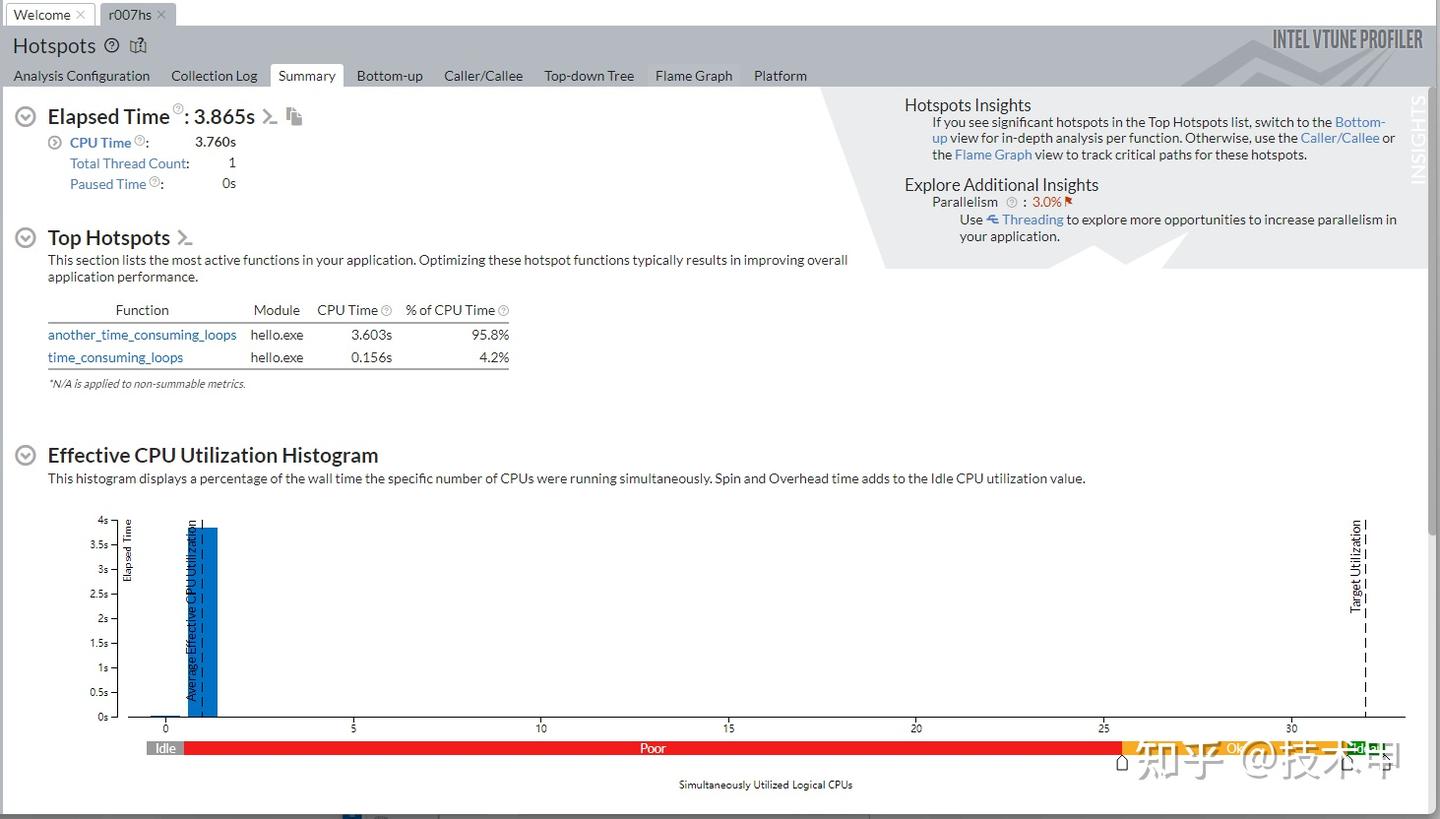
Task: Open the Flame Graph tab
Action: tap(693, 75)
